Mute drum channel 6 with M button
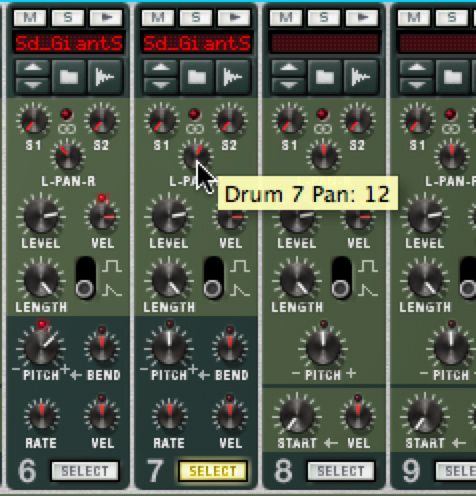Screen dimensions: 476x496 pos(30,17)
